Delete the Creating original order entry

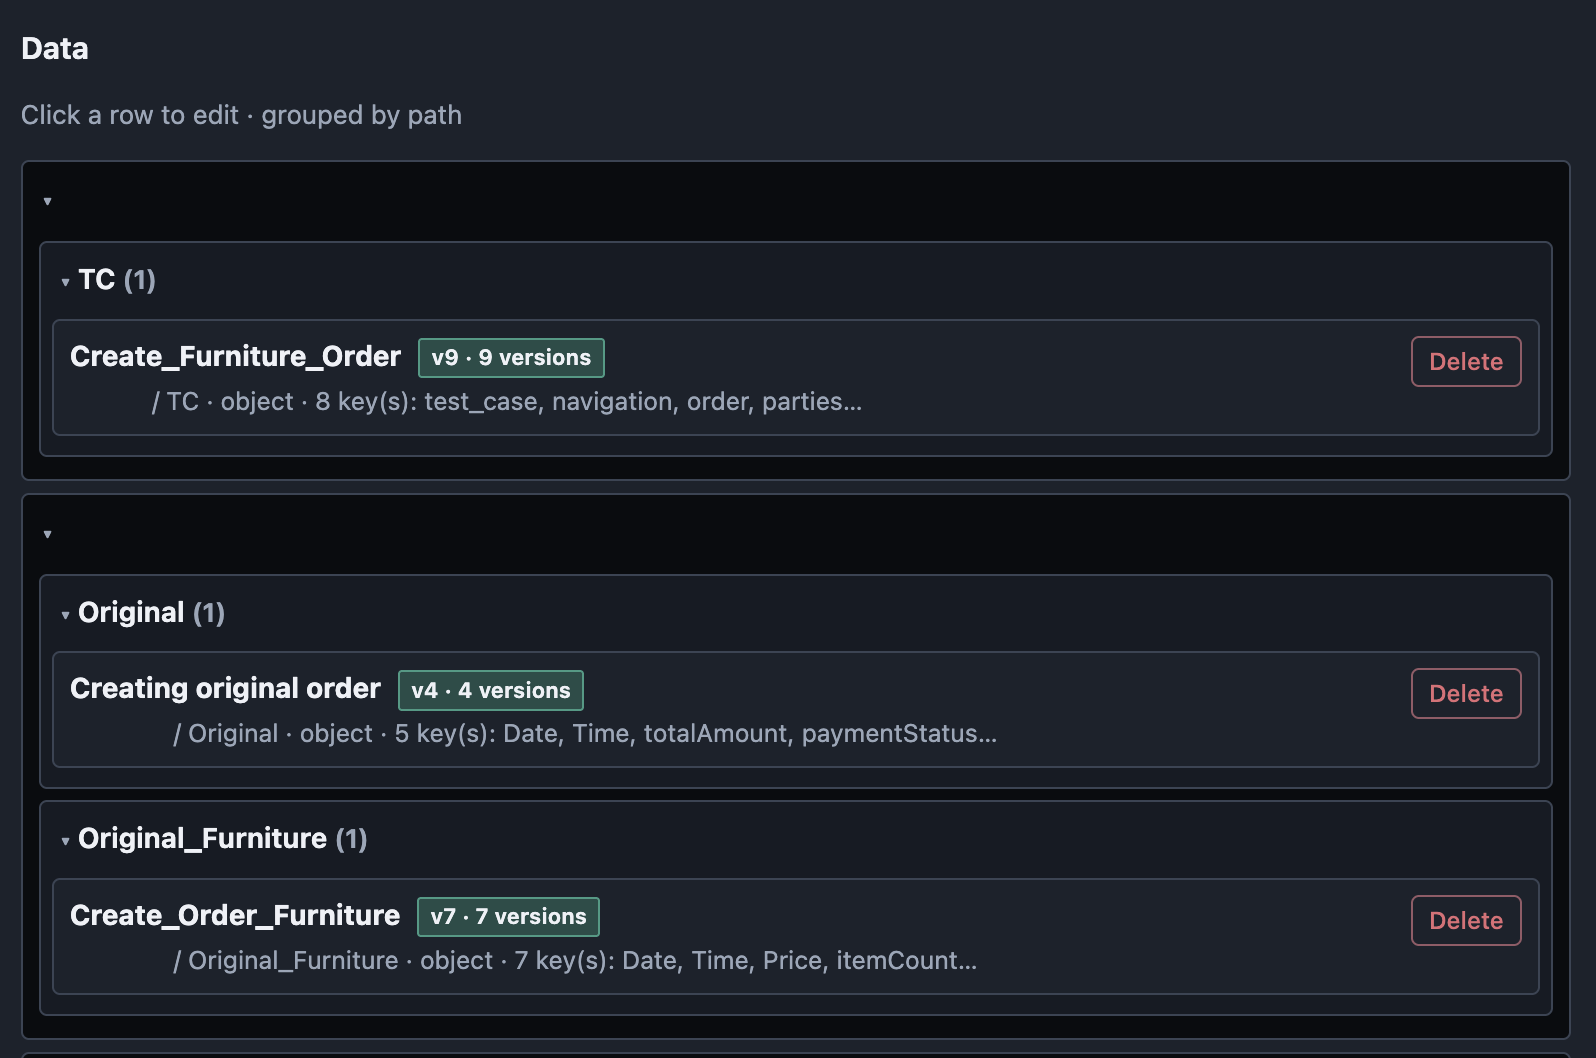(x=1466, y=694)
